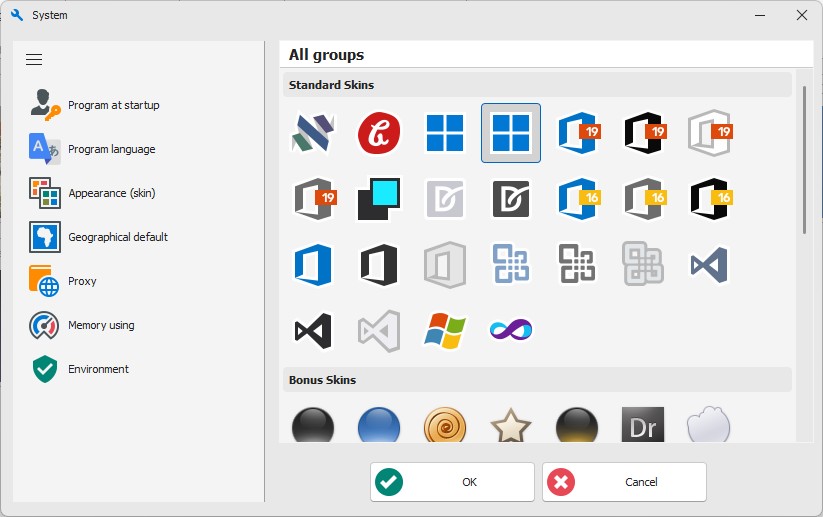The height and width of the screenshot is (517, 823).
Task: Apply the black Visual Studio skin
Action: point(313,331)
